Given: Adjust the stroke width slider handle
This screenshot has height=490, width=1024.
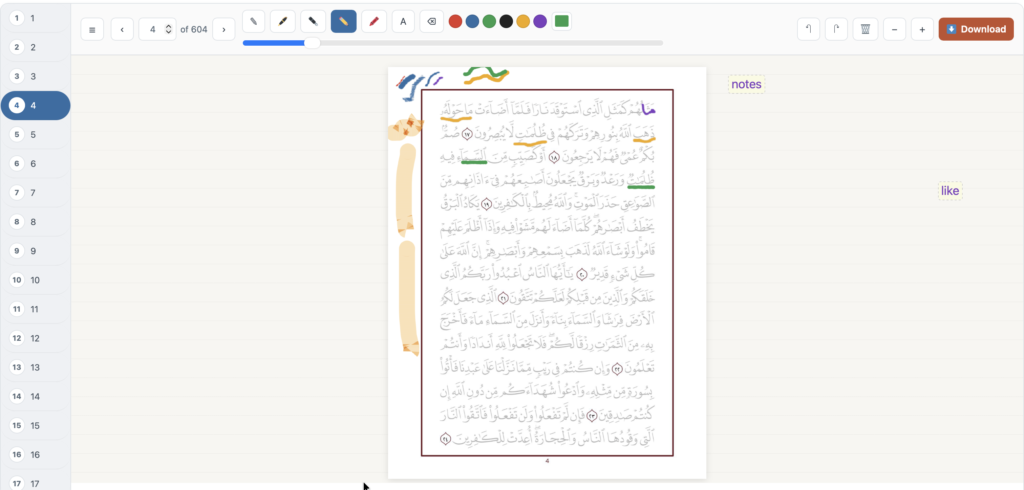Looking at the screenshot, I should pos(313,43).
